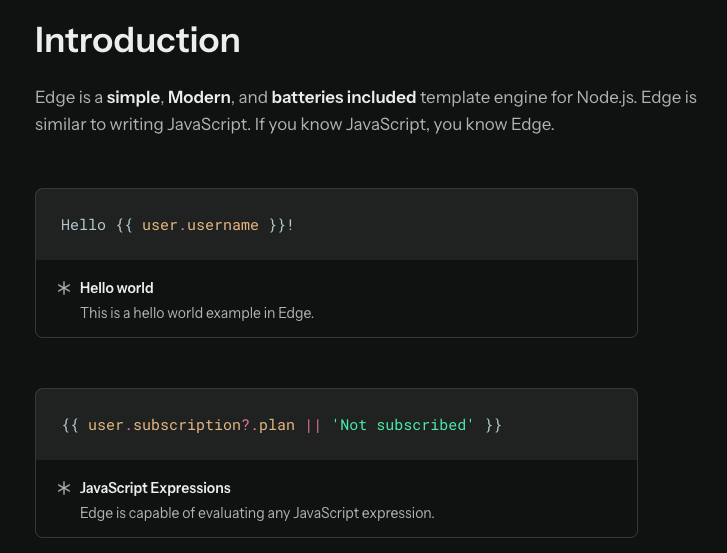Click the closing braces with exclamation mark
The width and height of the screenshot is (727, 553).
coord(281,225)
